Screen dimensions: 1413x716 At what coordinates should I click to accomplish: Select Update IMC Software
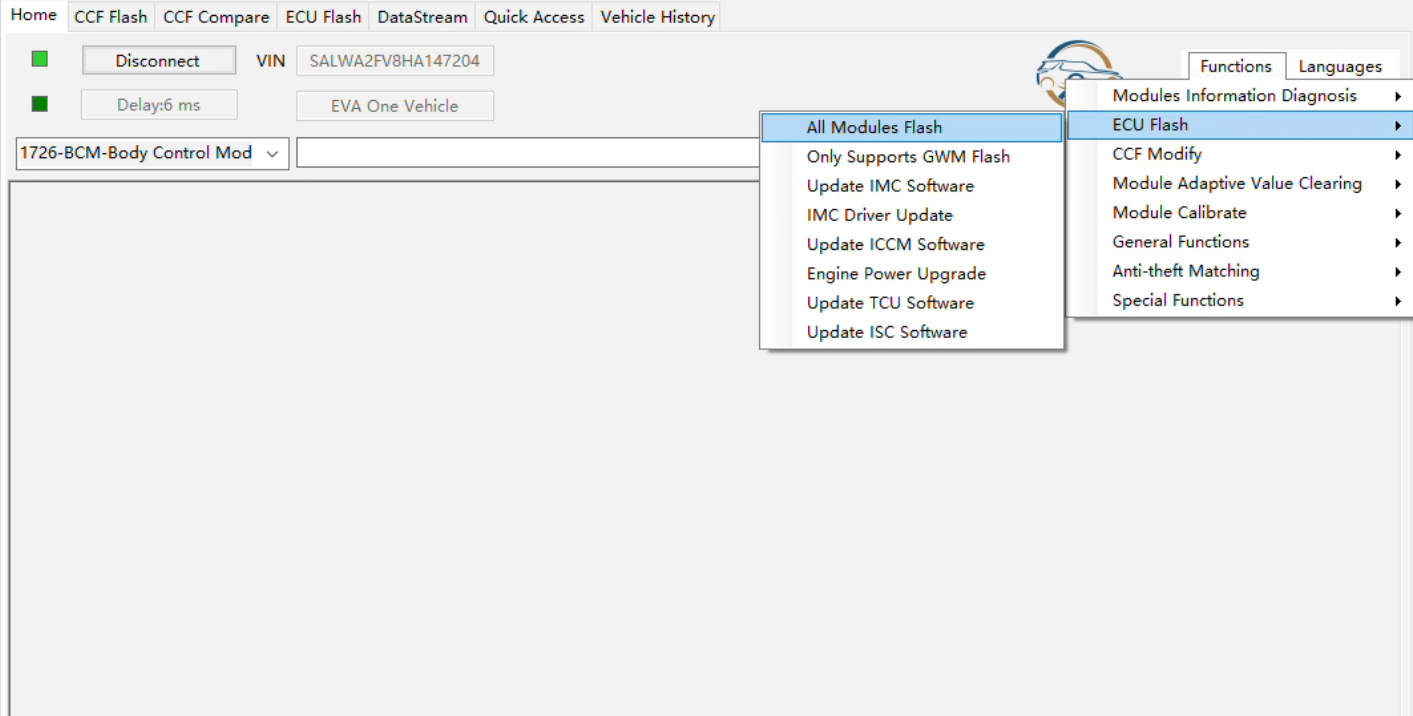click(912, 186)
